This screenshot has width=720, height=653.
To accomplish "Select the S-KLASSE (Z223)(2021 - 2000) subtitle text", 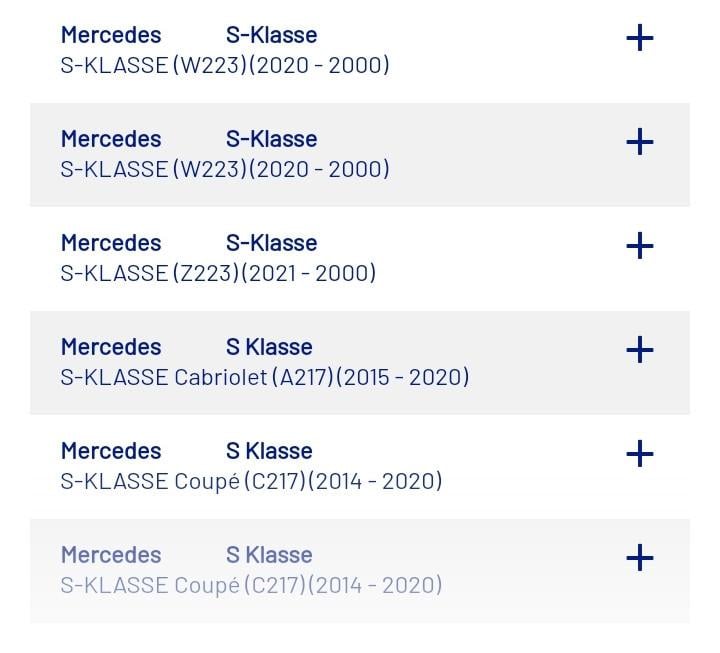I will pos(218,273).
